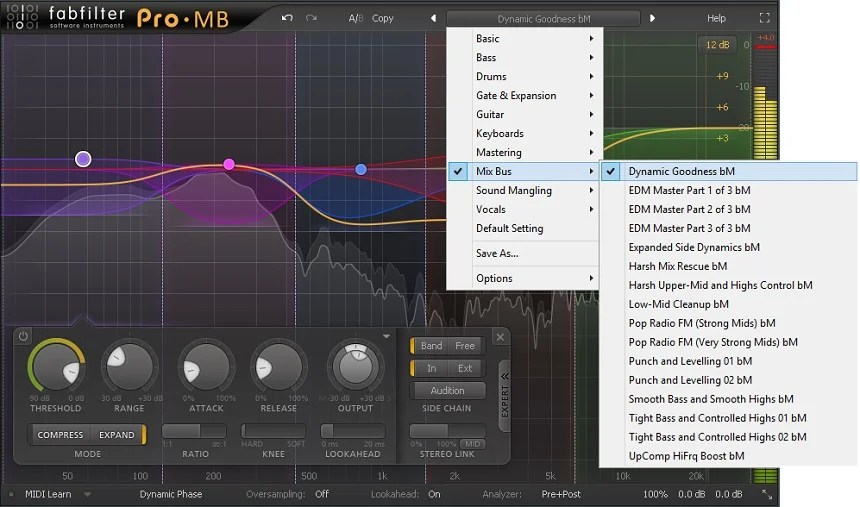The width and height of the screenshot is (860, 507).
Task: Load Punch and Levelling 02 preset
Action: pos(729,380)
